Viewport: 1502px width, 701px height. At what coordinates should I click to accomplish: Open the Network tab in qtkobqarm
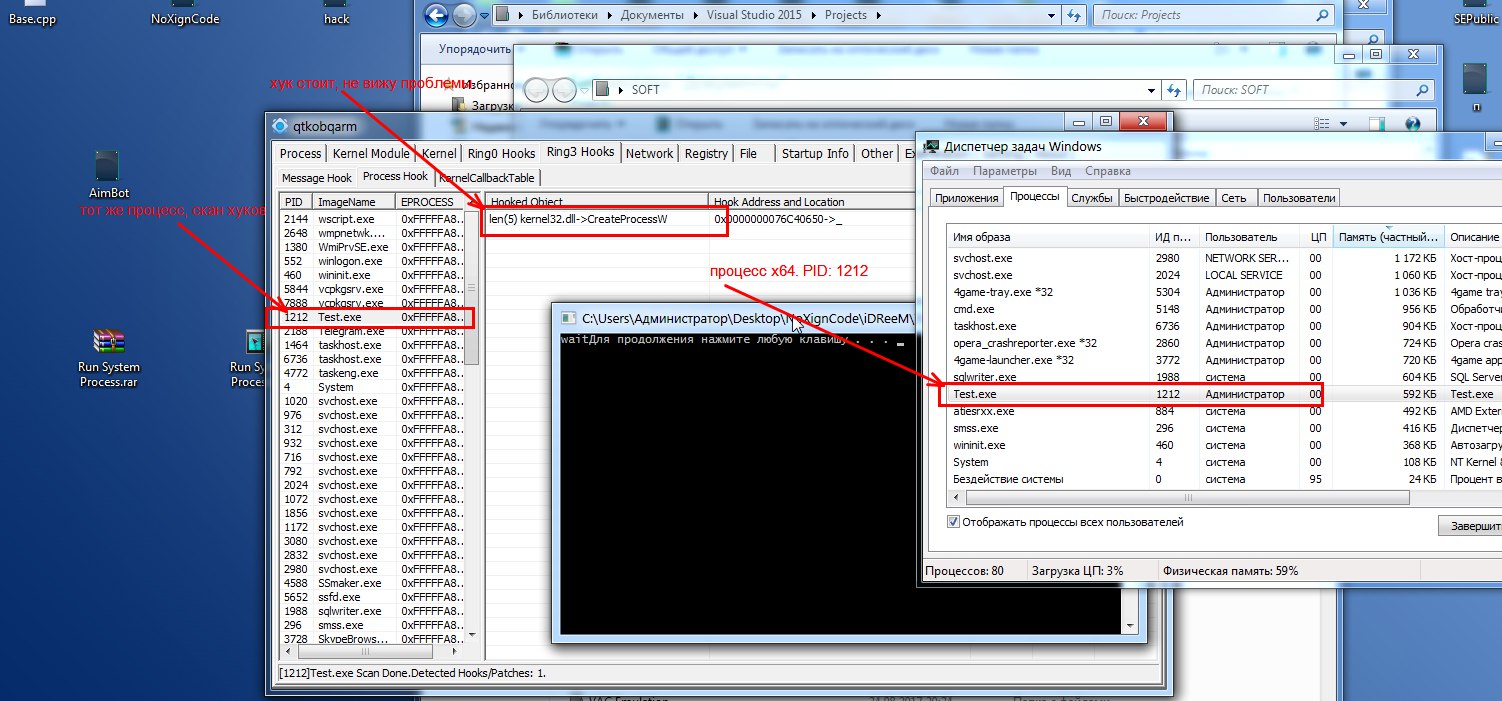tap(649, 154)
